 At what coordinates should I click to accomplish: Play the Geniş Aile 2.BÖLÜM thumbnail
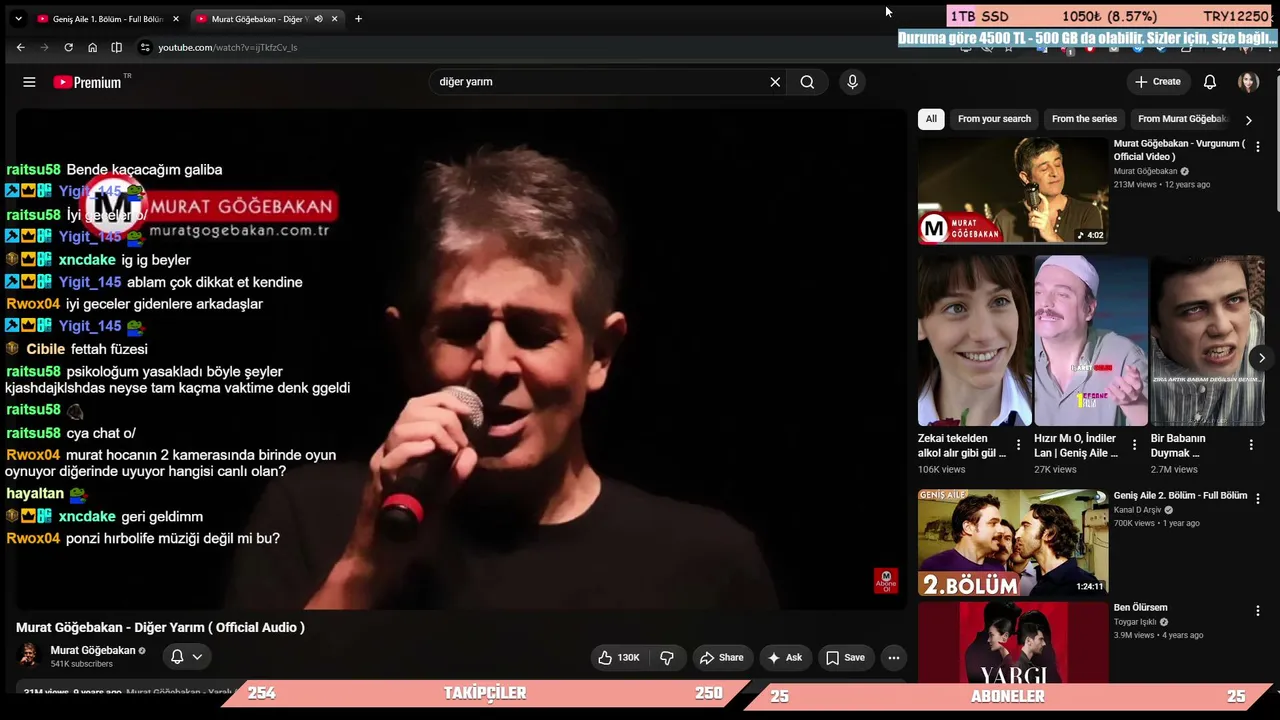point(1013,542)
